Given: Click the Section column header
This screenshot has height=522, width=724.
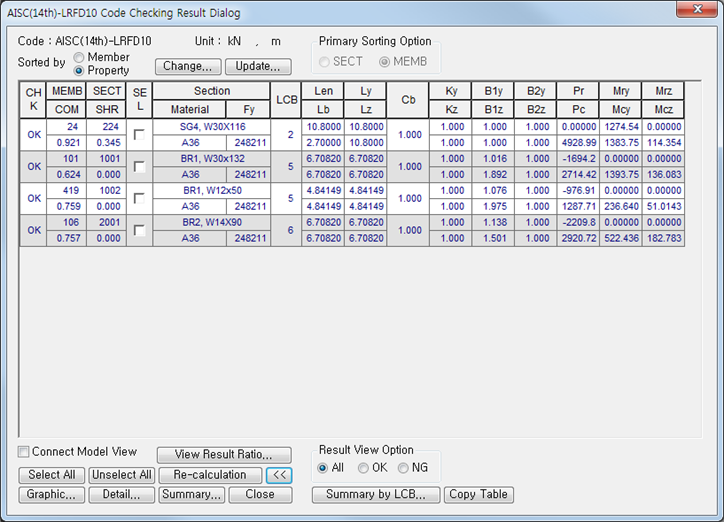Looking at the screenshot, I should point(211,91).
